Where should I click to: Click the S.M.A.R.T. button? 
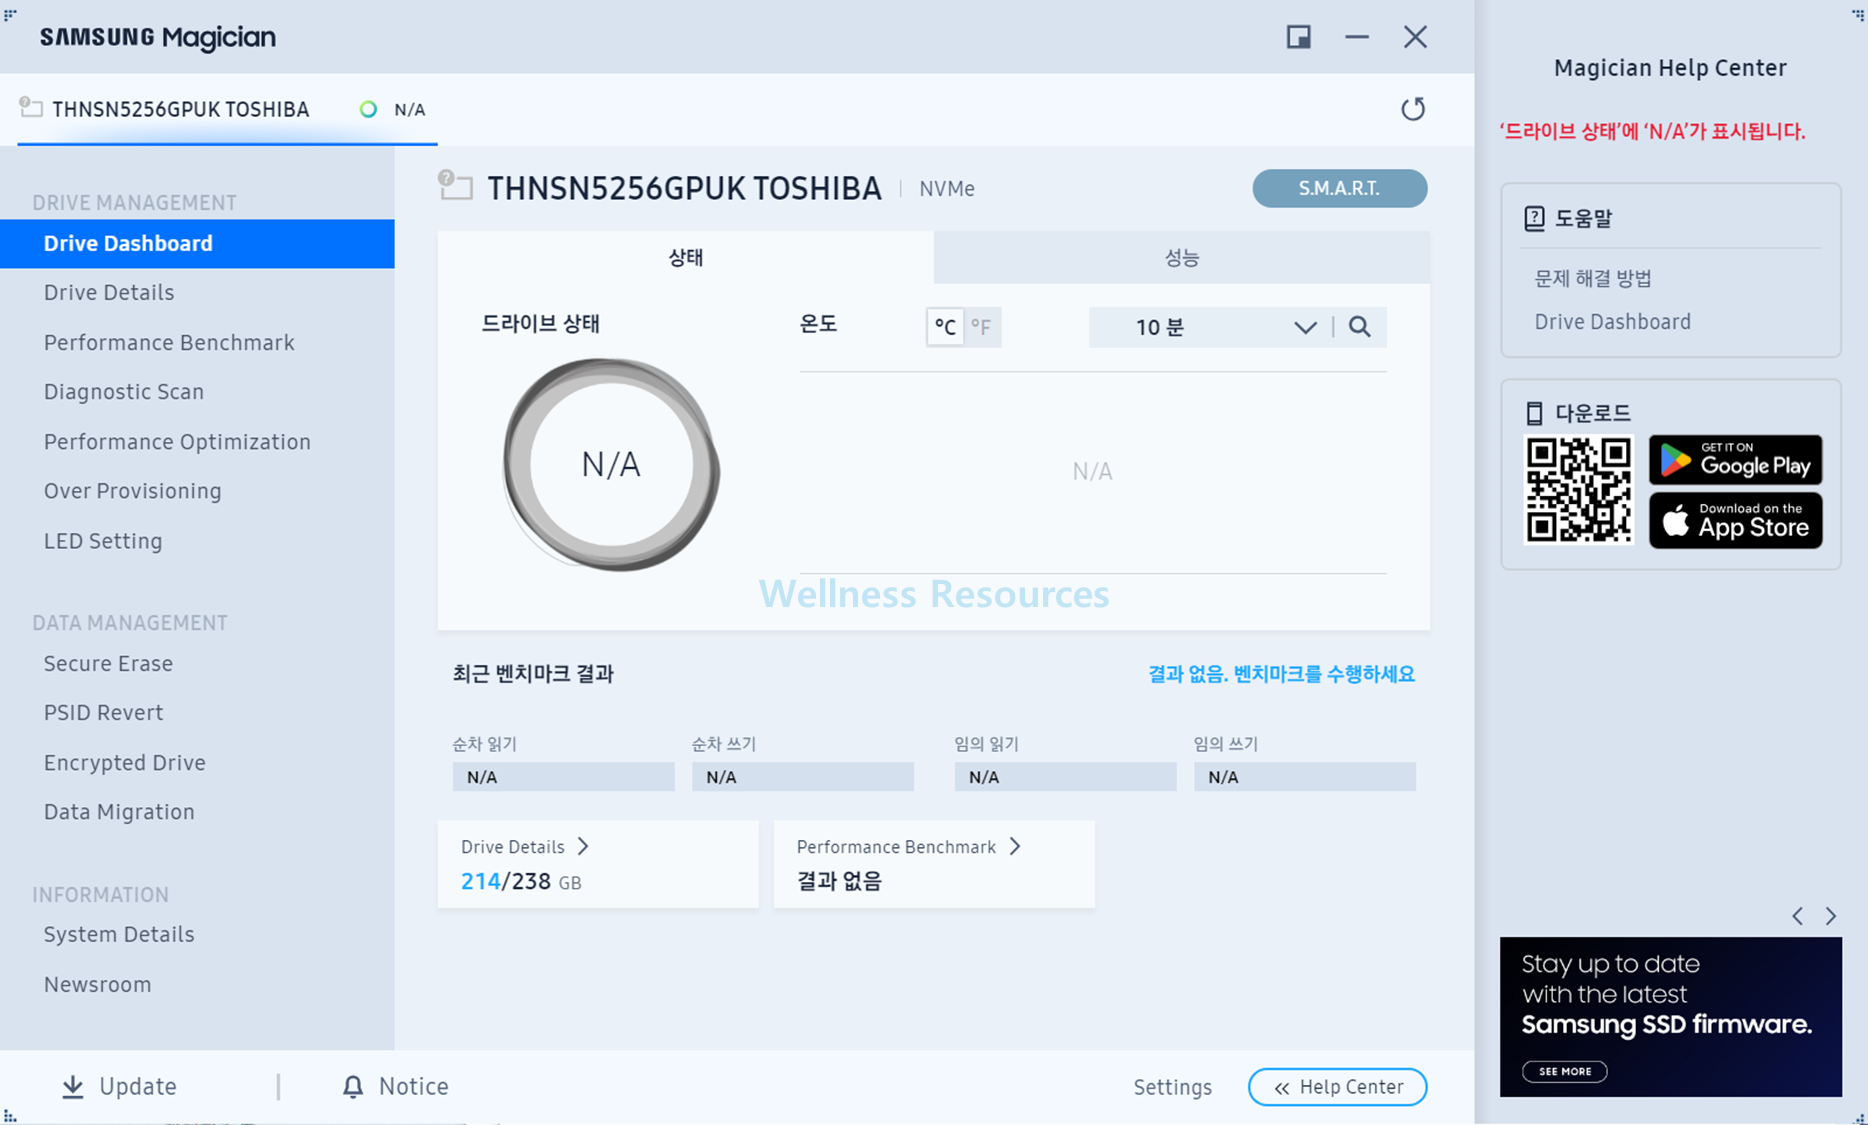[1339, 188]
